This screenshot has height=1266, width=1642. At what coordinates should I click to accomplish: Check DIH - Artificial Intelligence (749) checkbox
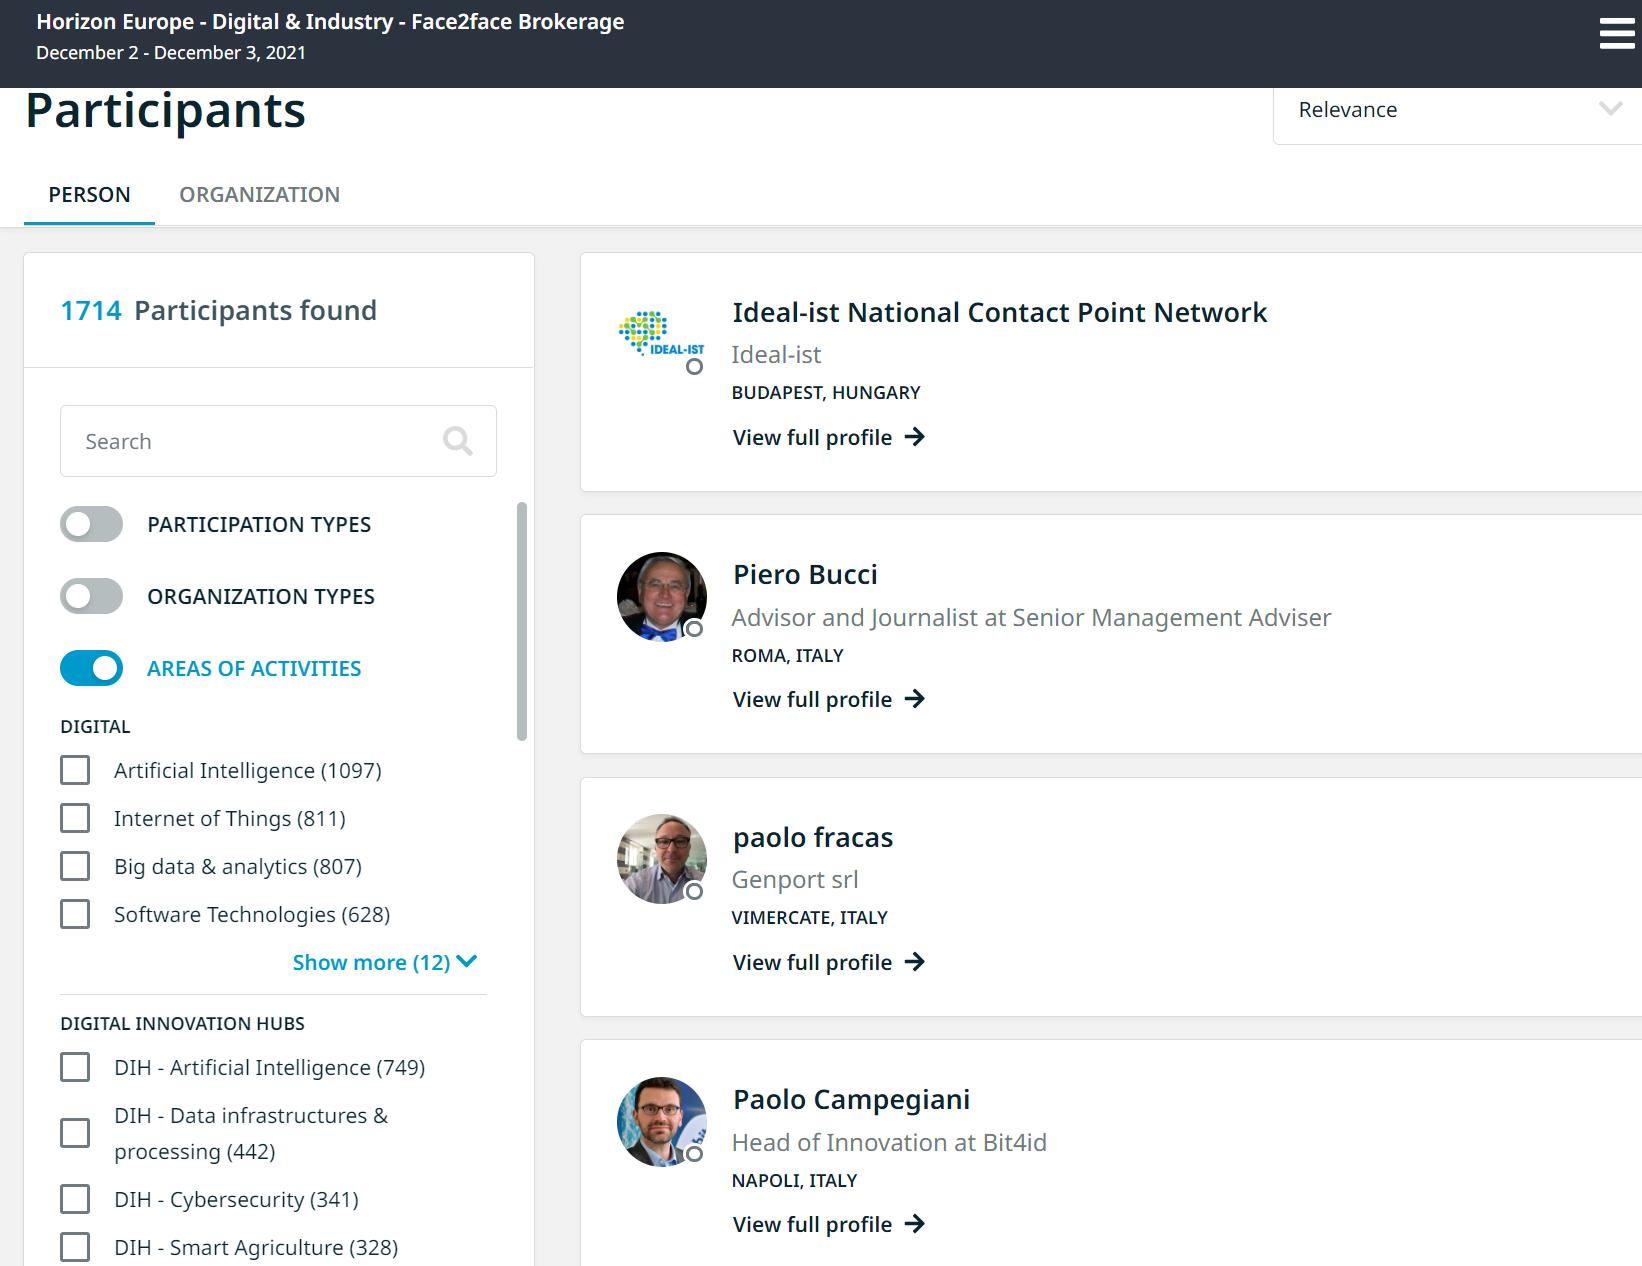click(x=75, y=1067)
